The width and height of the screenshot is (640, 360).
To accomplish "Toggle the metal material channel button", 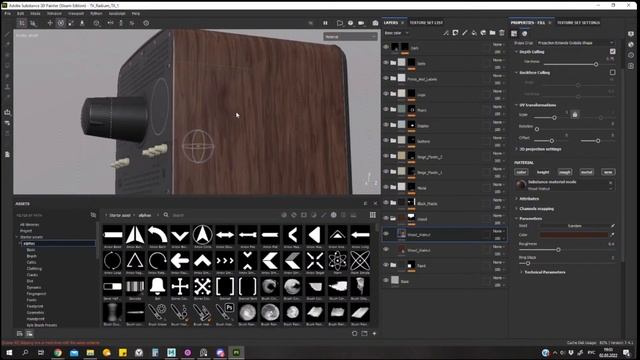I will (587, 172).
